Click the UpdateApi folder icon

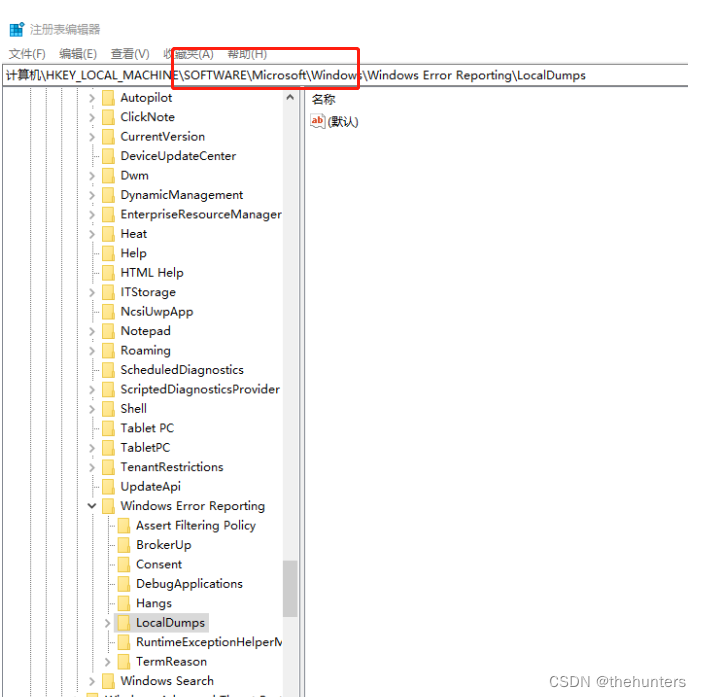pyautogui.click(x=108, y=487)
